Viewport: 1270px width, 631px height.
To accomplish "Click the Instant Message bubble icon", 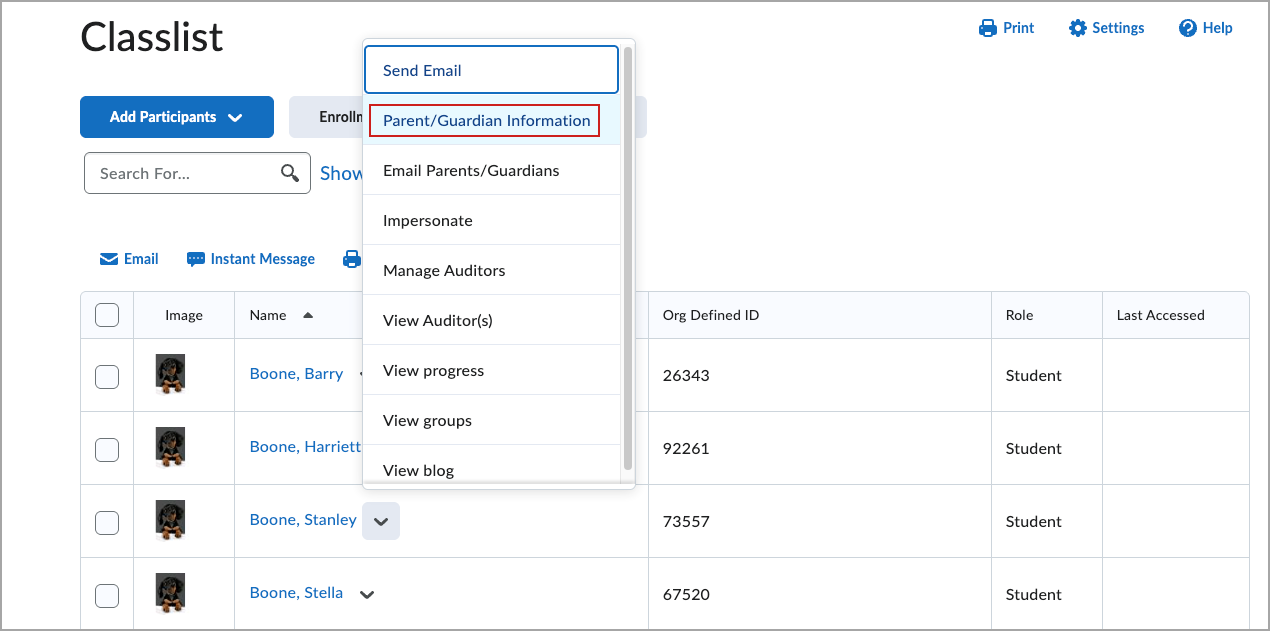I will click(x=196, y=259).
